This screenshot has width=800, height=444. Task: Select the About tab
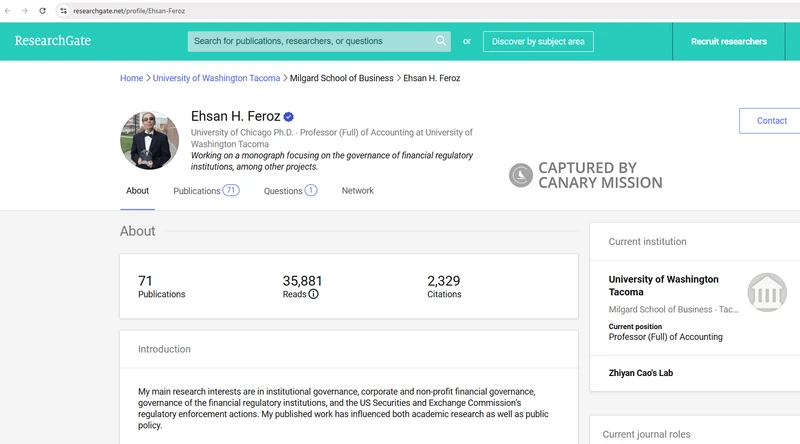point(137,191)
